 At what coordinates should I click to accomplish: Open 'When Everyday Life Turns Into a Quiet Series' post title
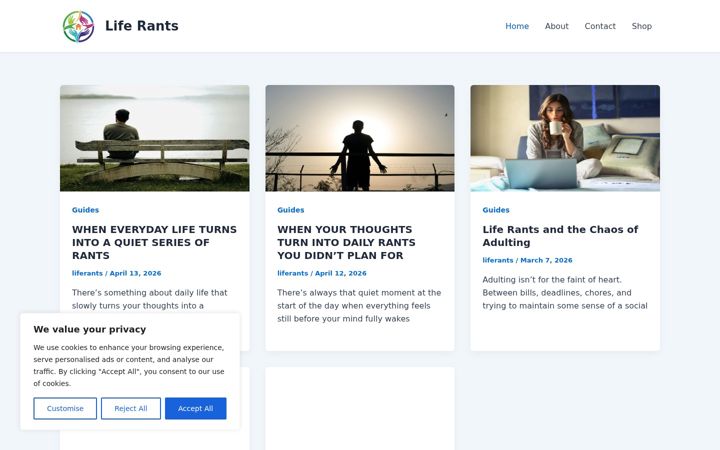pos(154,242)
